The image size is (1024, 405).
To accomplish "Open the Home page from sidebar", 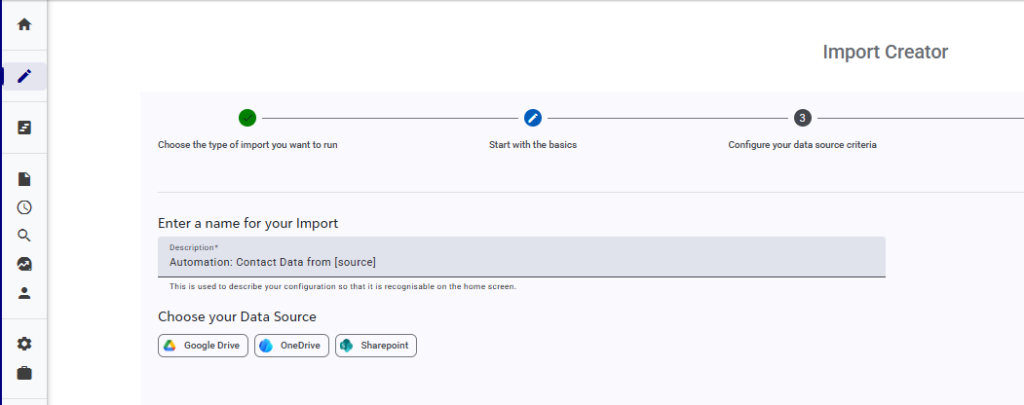I will tap(24, 24).
